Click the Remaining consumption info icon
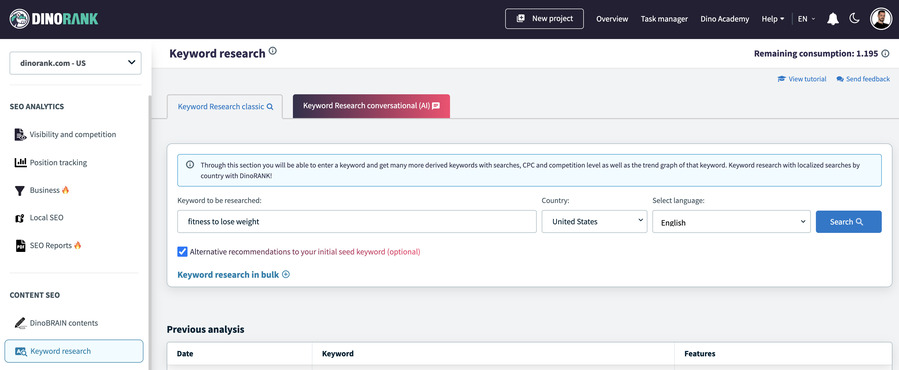This screenshot has height=370, width=899. tap(885, 54)
